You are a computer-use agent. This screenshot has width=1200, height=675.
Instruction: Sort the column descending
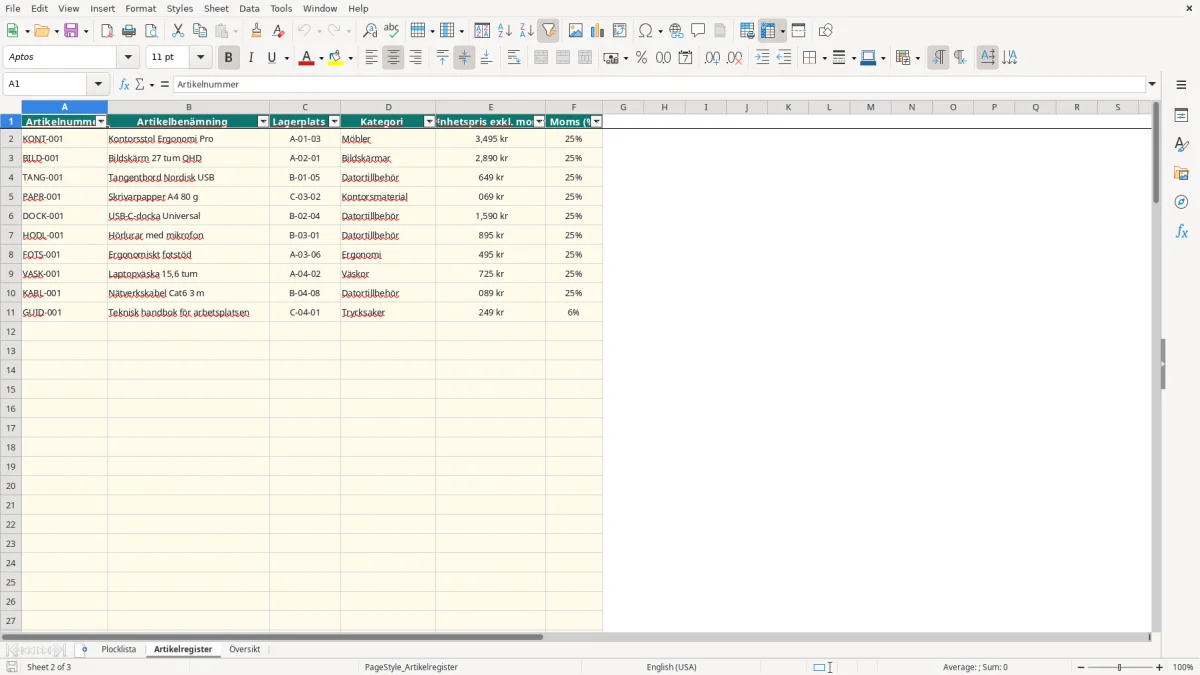(526, 31)
